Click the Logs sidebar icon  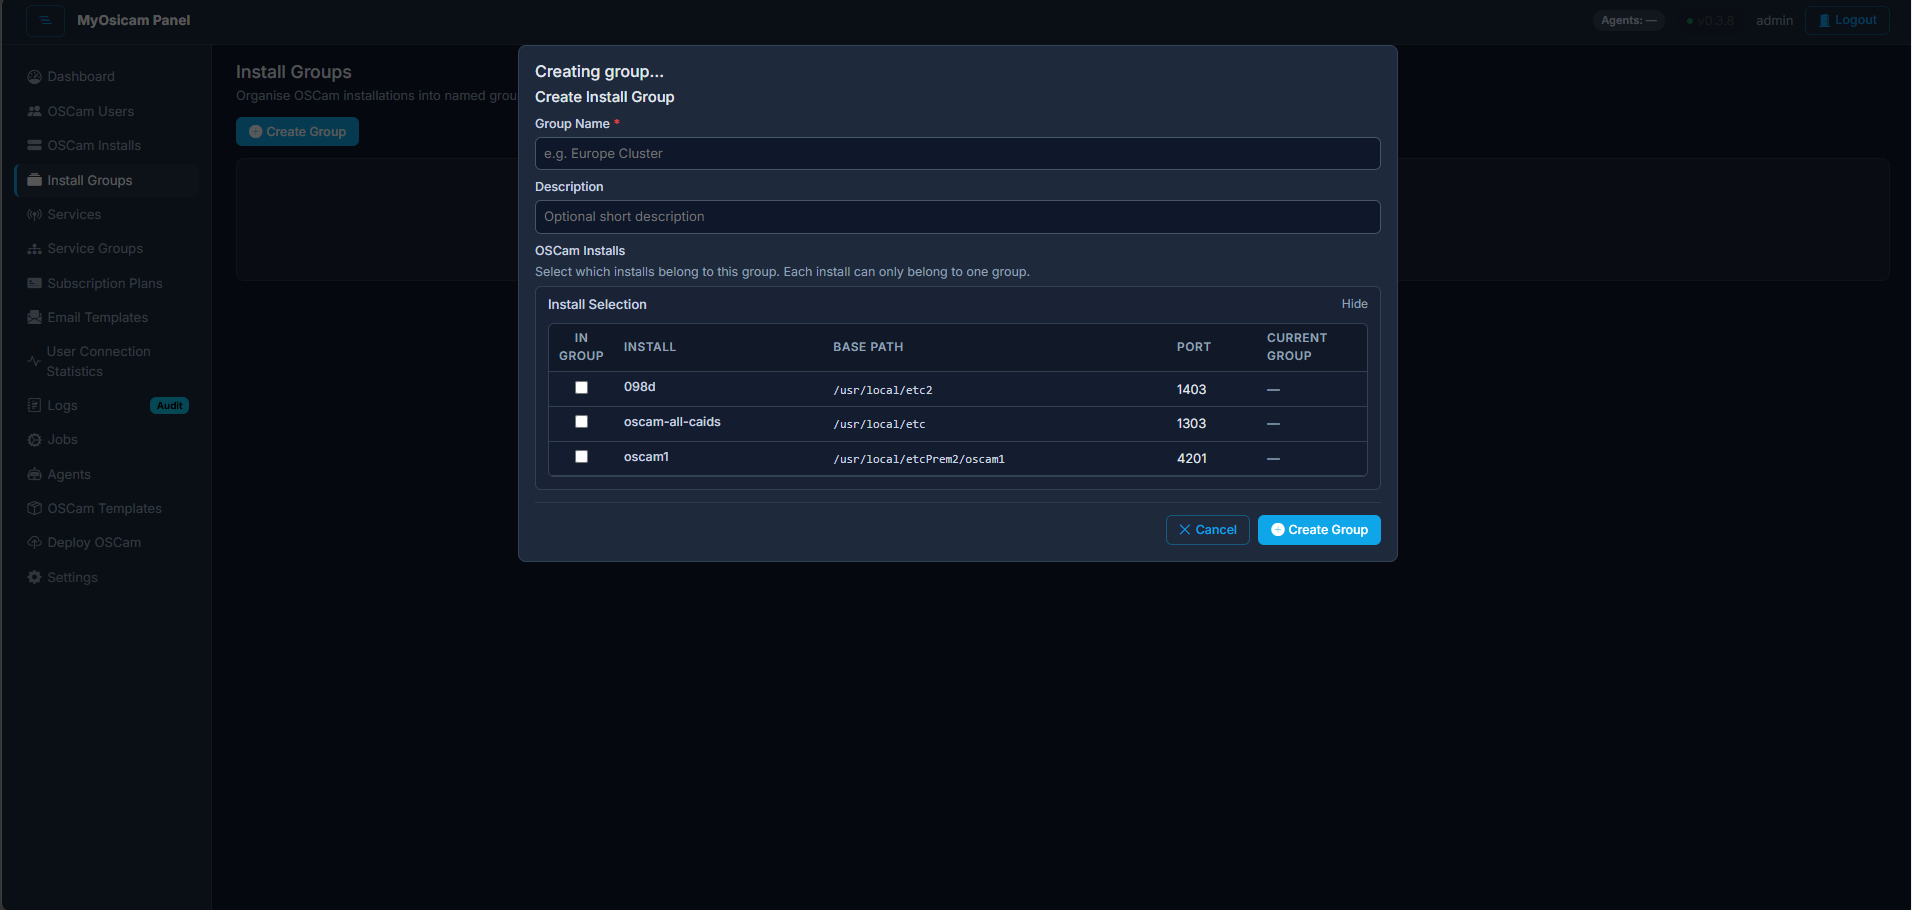34,405
